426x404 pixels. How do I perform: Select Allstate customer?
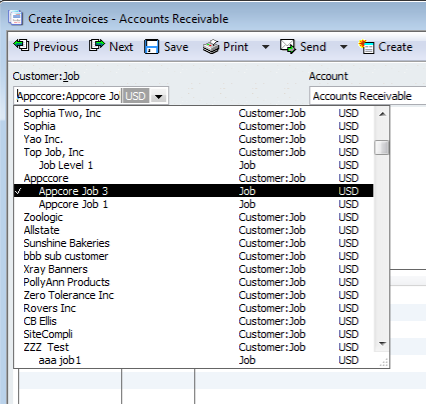pos(194,230)
